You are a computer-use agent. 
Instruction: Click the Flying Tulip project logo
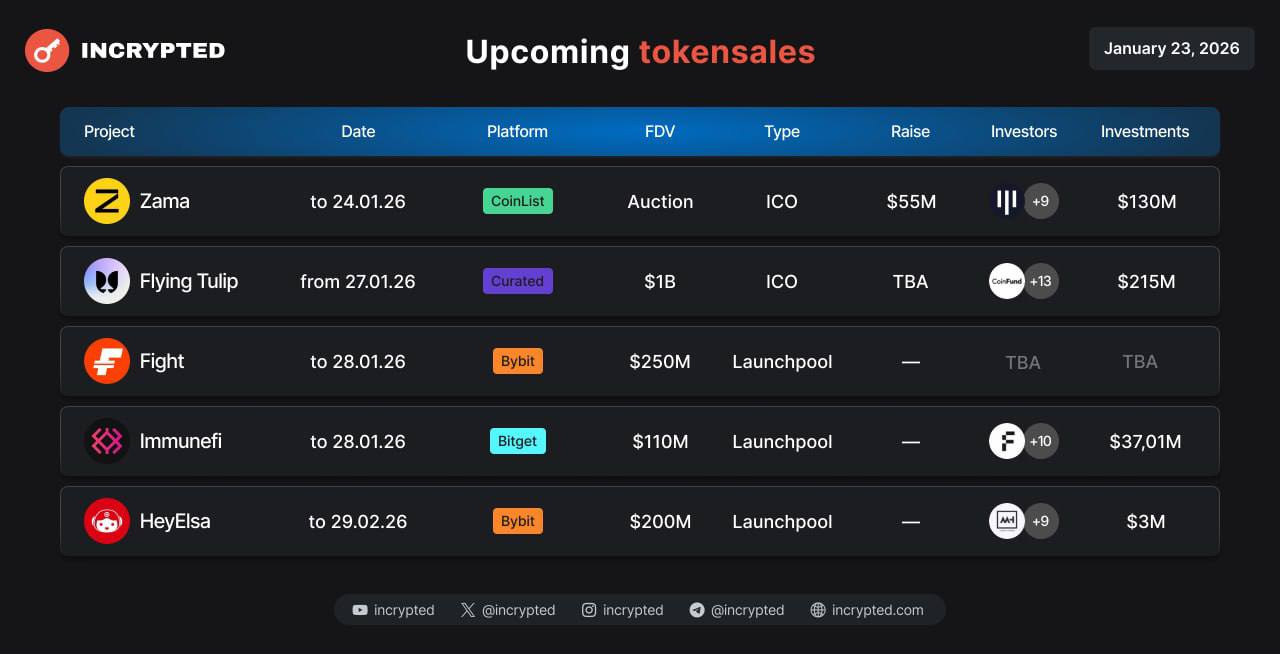(x=107, y=281)
